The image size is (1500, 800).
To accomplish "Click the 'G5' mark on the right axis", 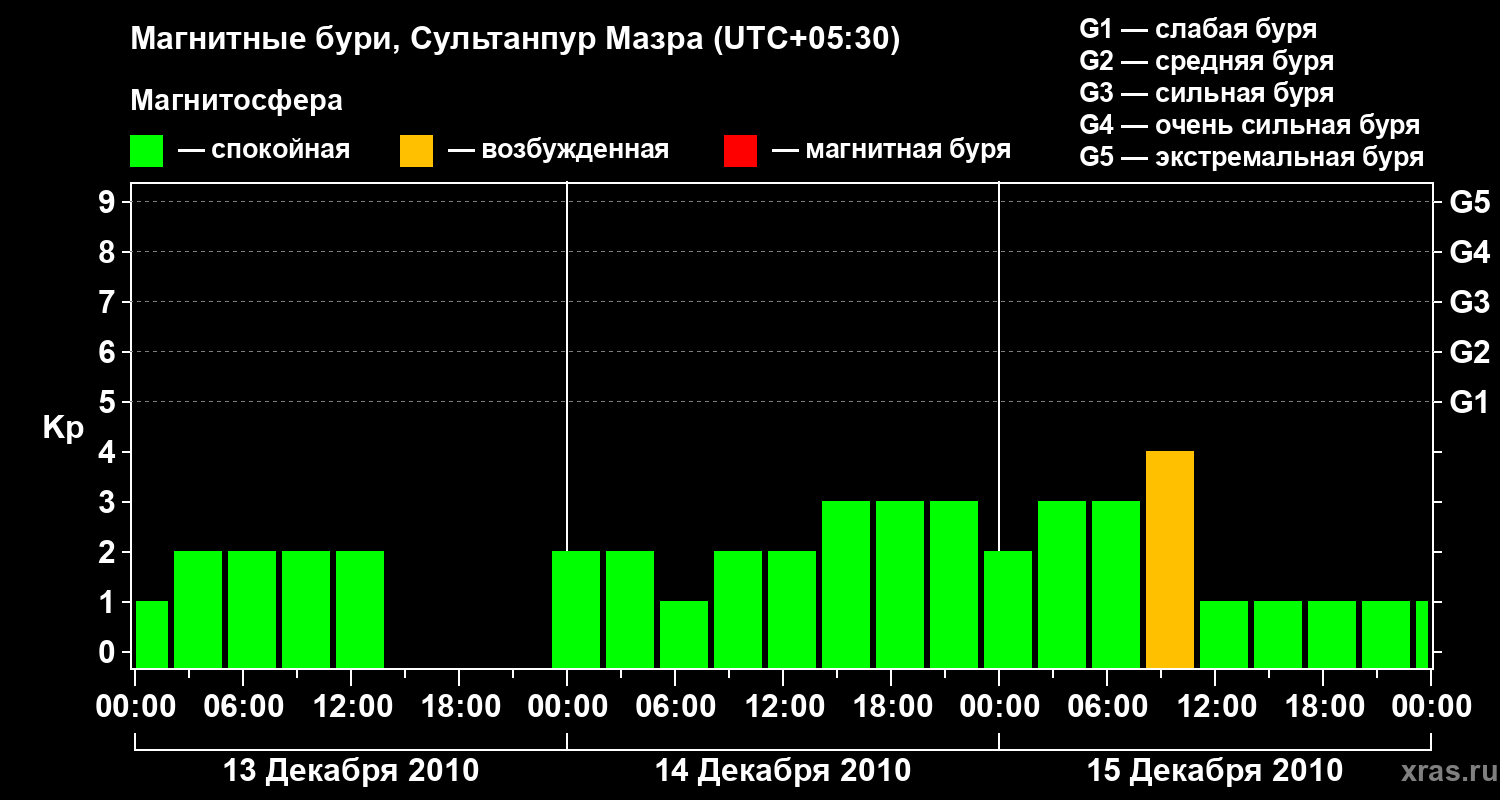I will click(x=1470, y=203).
